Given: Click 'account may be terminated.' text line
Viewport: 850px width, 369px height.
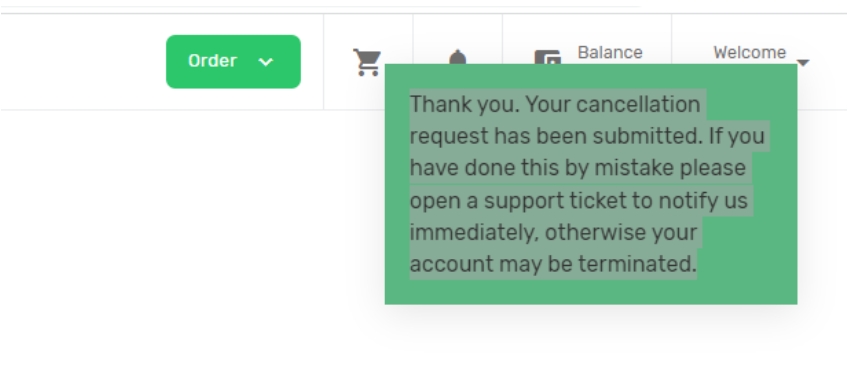Looking at the screenshot, I should [553, 264].
